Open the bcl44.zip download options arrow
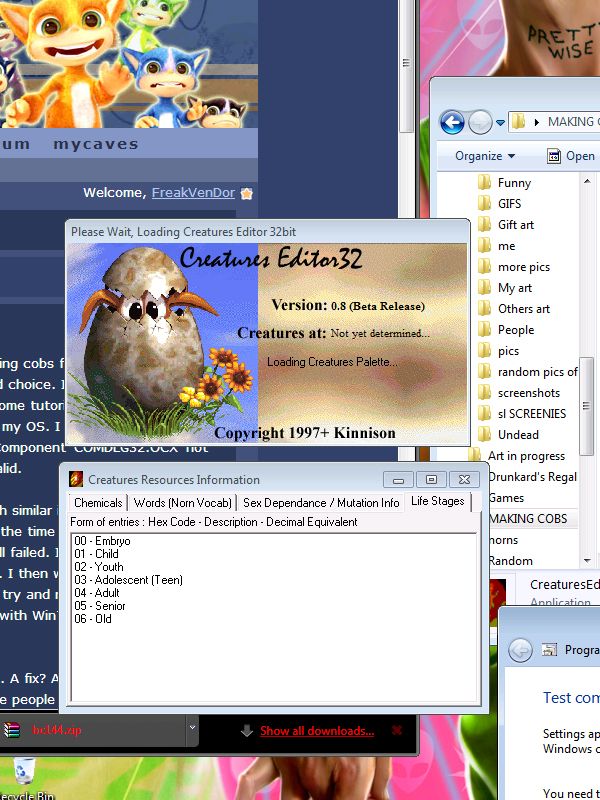This screenshot has height=800, width=600. tap(192, 731)
